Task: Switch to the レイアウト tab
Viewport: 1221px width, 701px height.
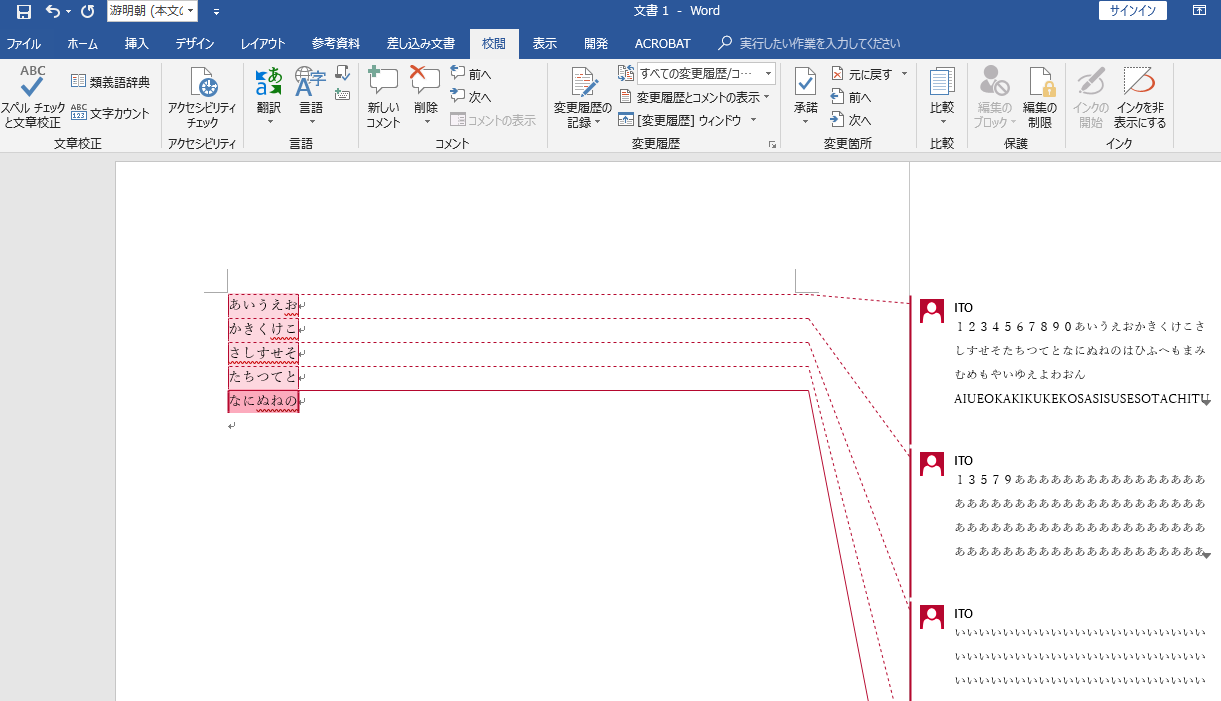Action: (263, 44)
